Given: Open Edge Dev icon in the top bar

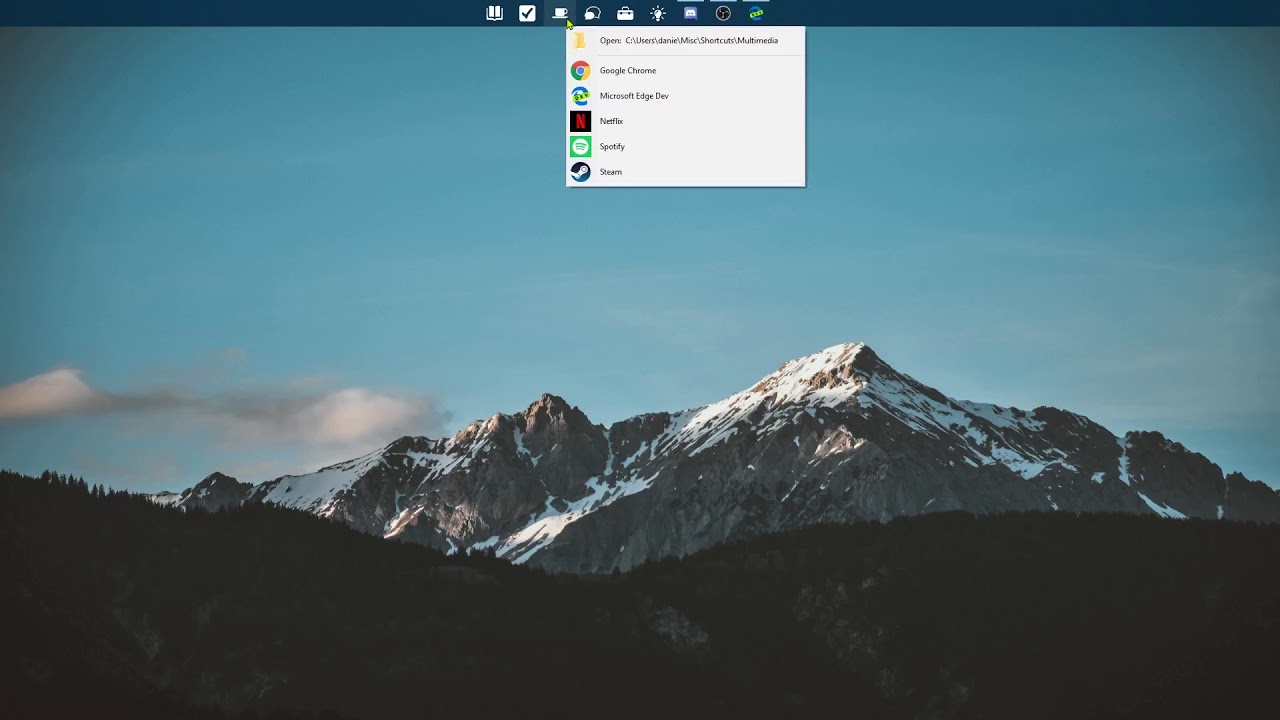Looking at the screenshot, I should [756, 13].
